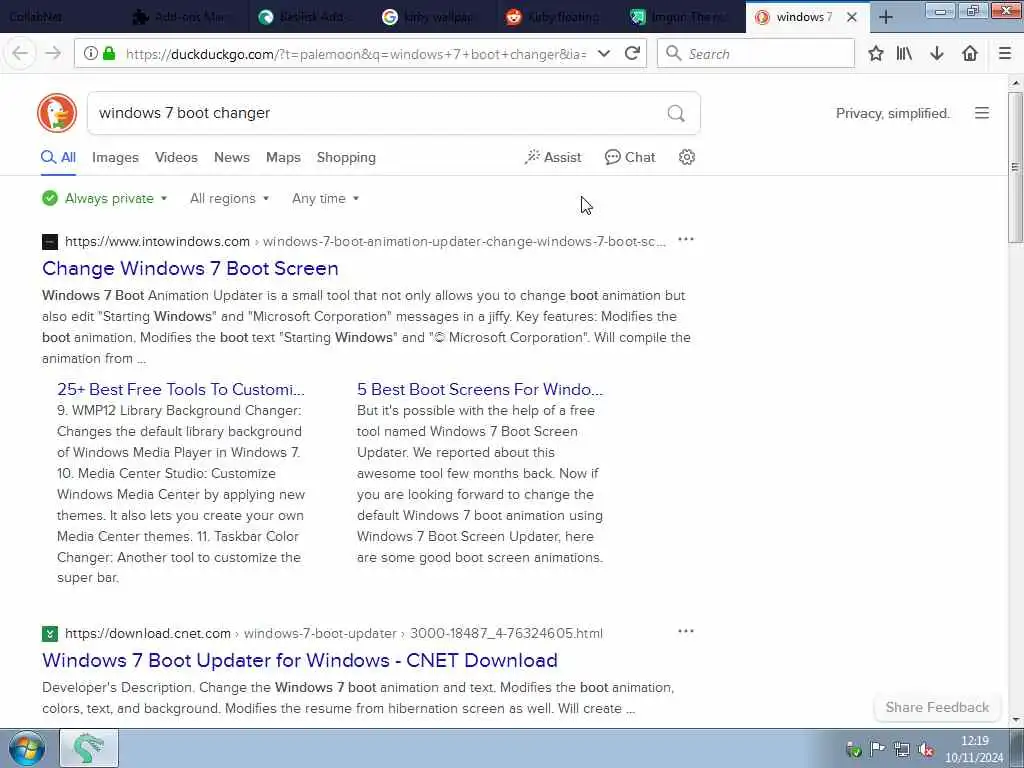Click the download.cnet.com favicon
The width and height of the screenshot is (1024, 768).
click(x=50, y=633)
